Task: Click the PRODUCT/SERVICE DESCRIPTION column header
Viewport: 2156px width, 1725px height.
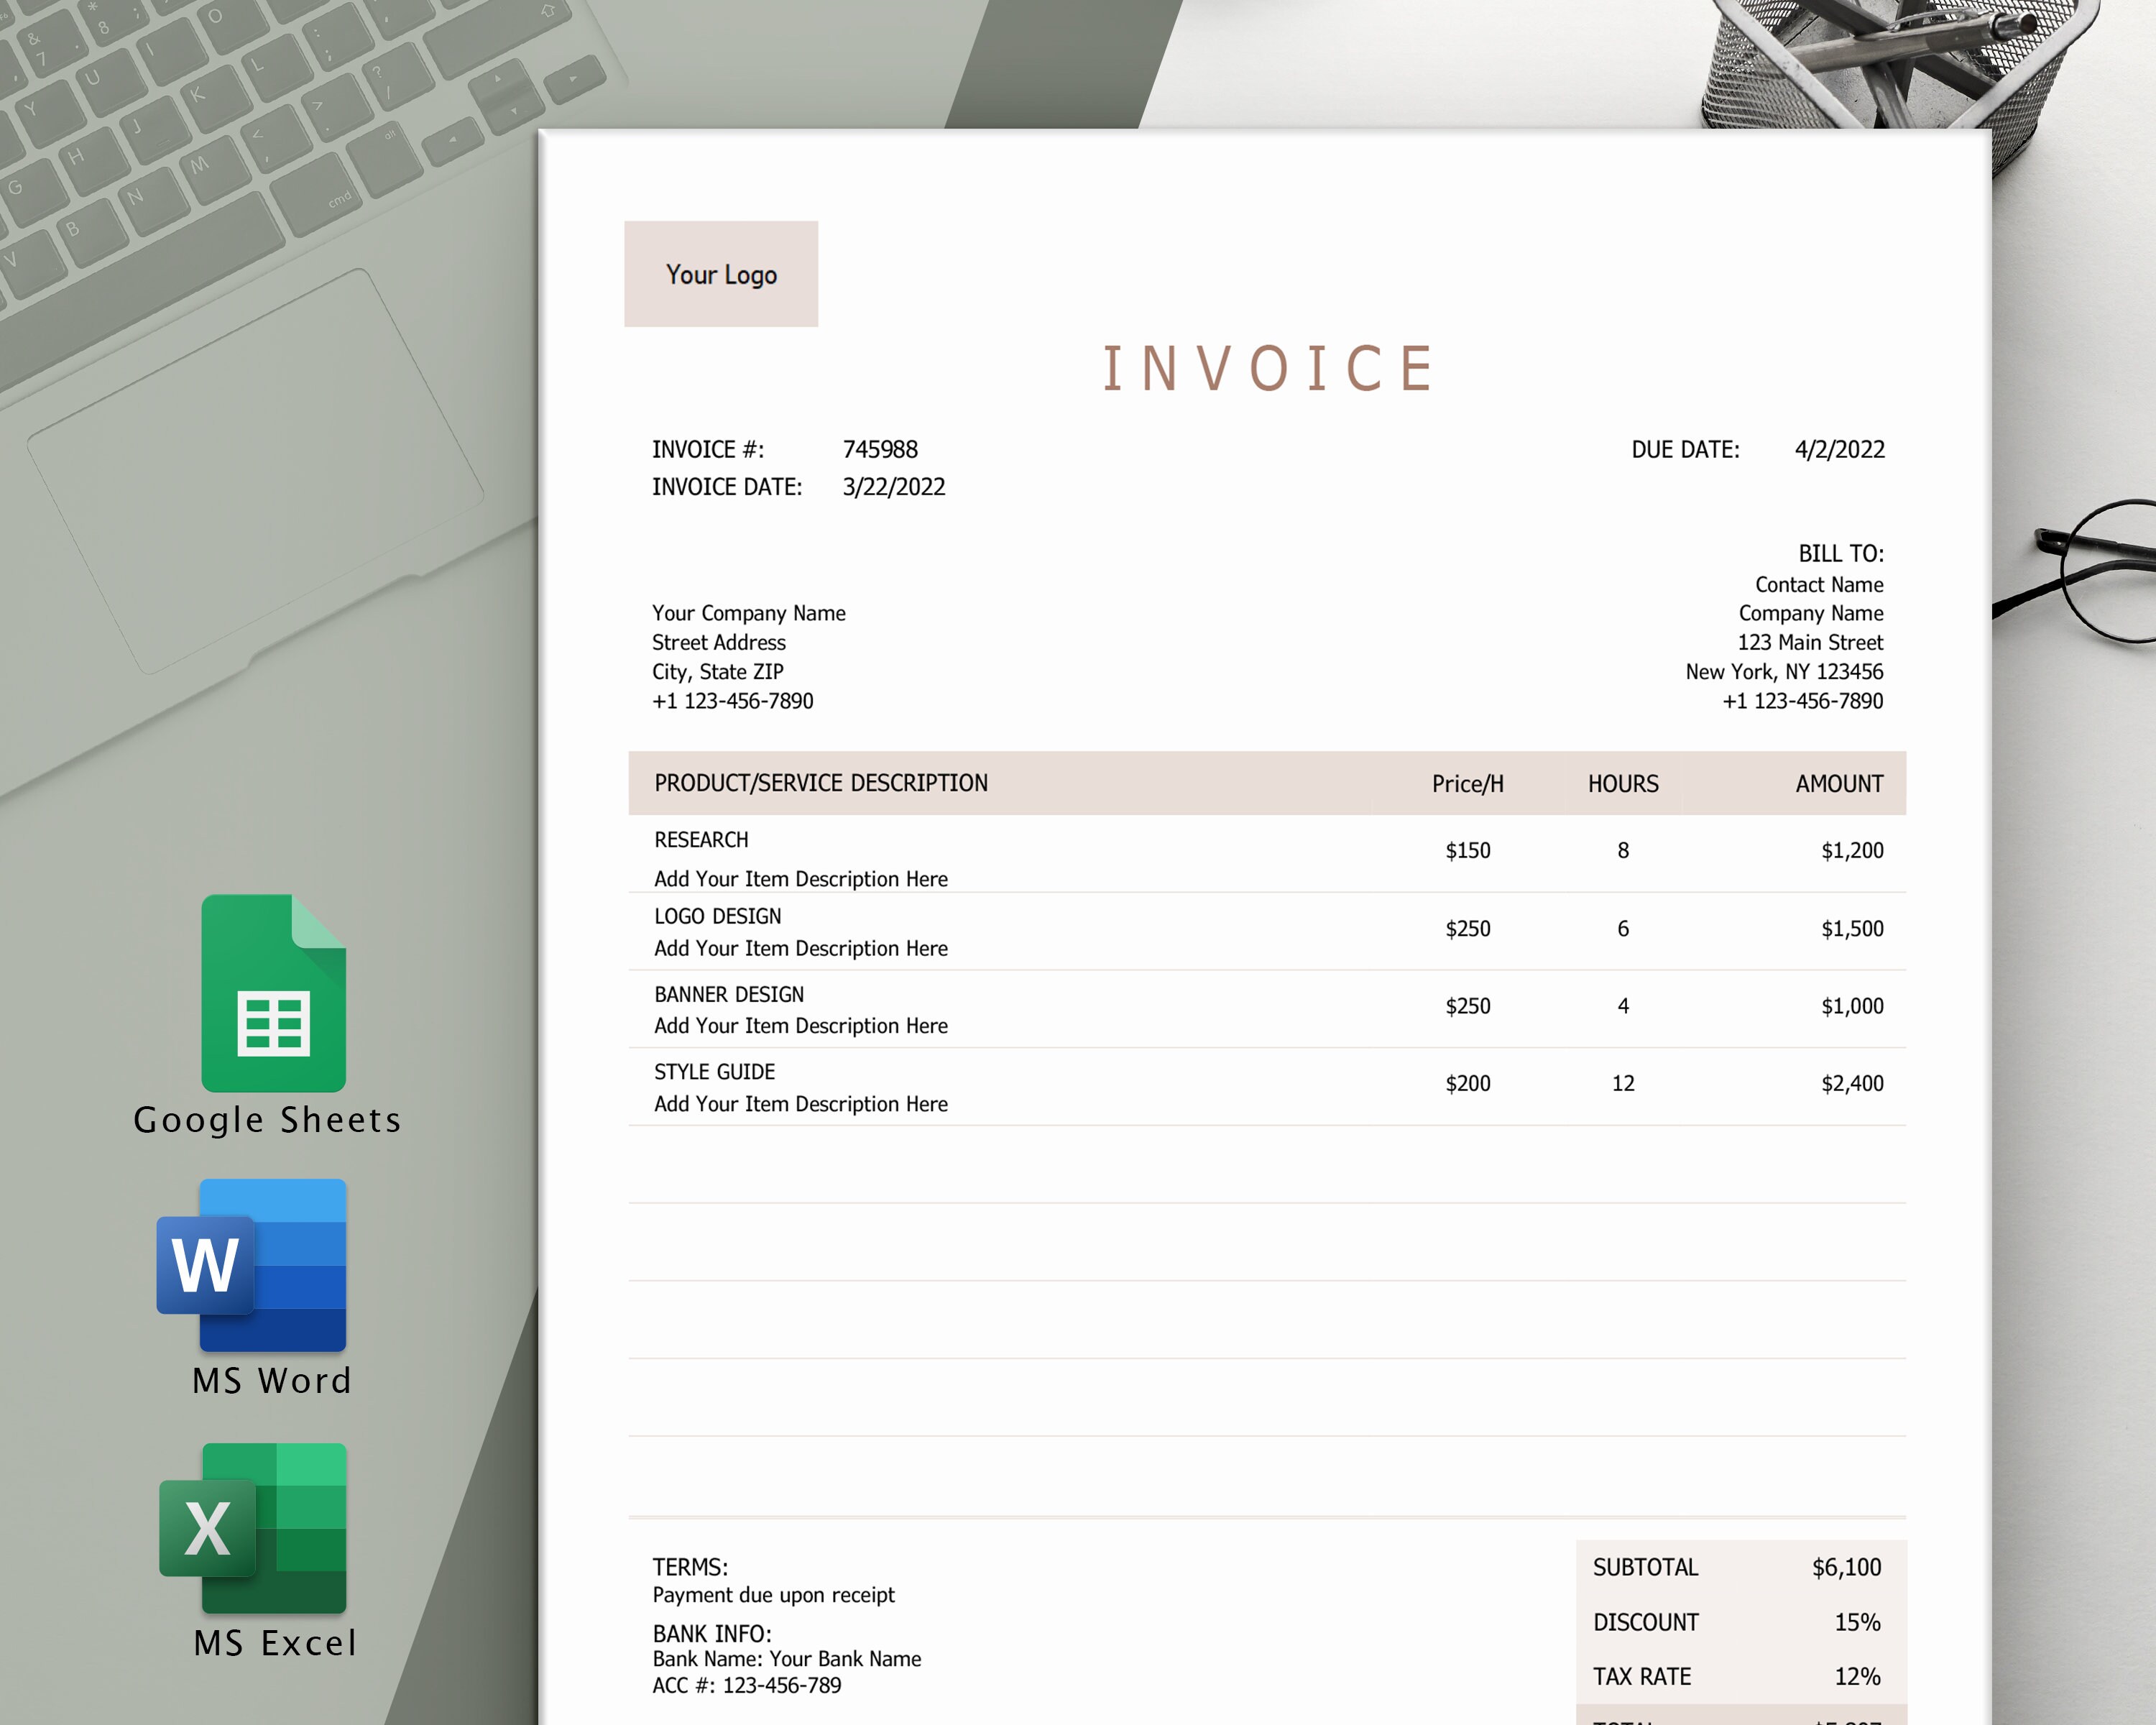Action: point(821,783)
